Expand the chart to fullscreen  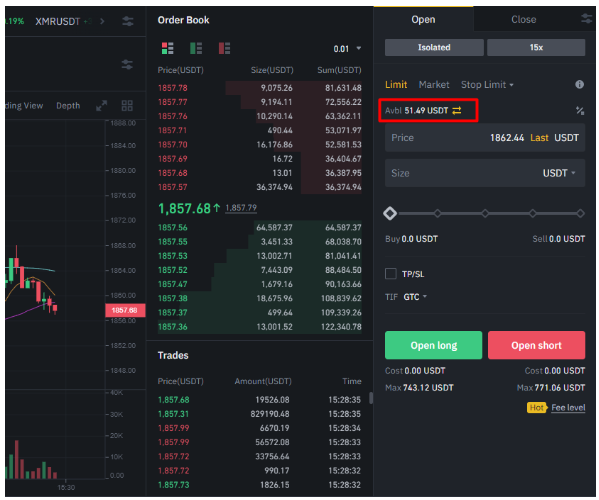[x=102, y=106]
